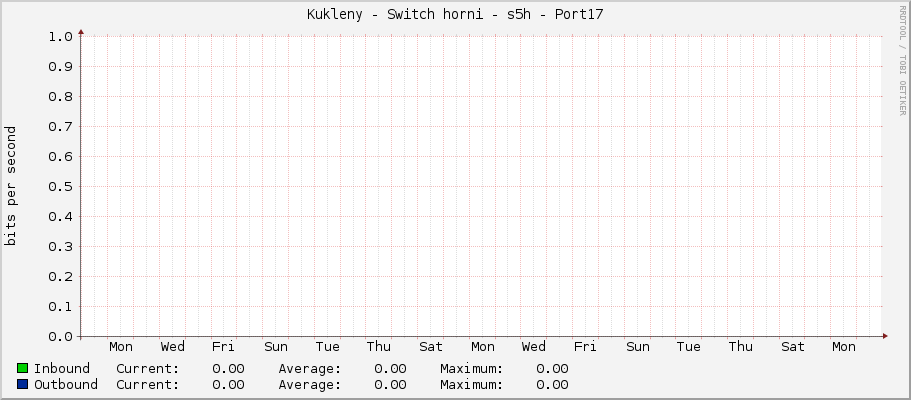Click the 1.0 y-axis value
Viewport: 911px width, 400px height.
58,37
